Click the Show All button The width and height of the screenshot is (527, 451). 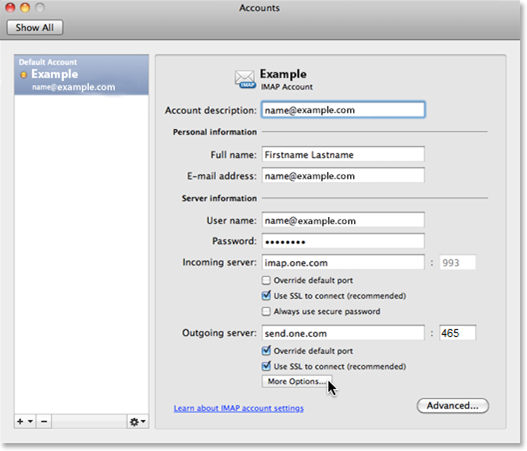pos(35,28)
